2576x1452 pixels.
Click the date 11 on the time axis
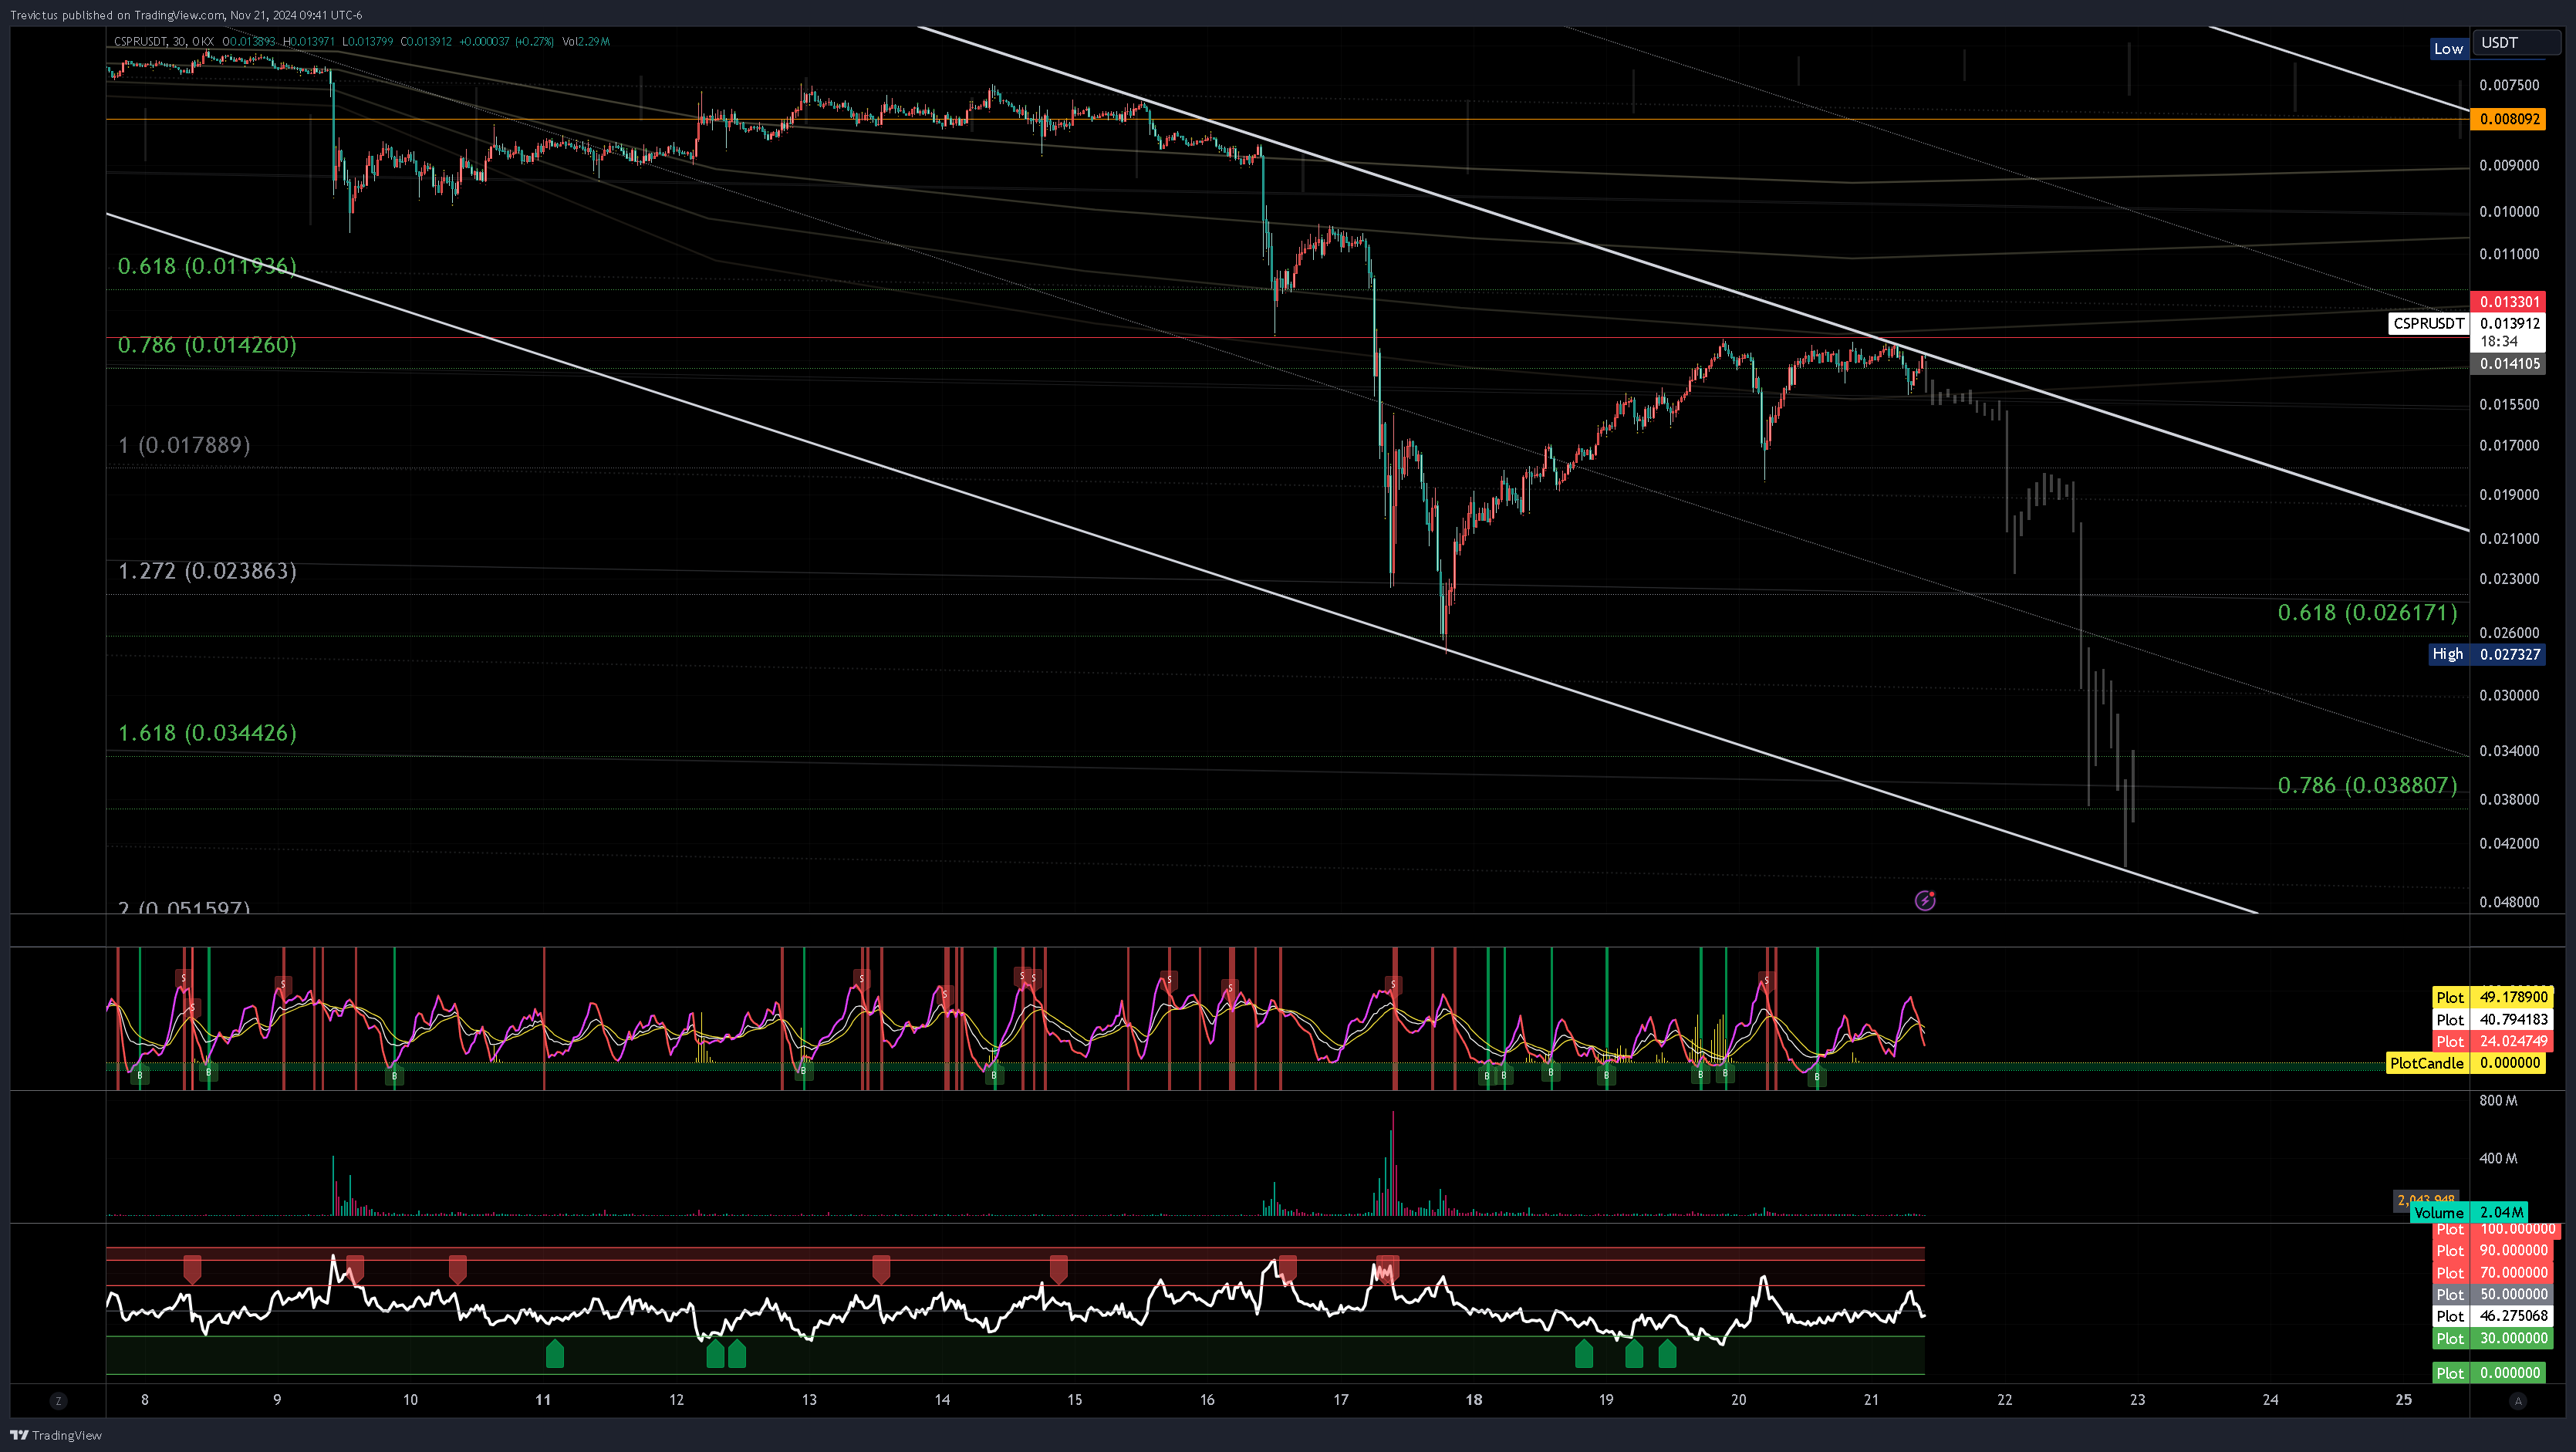click(543, 1400)
